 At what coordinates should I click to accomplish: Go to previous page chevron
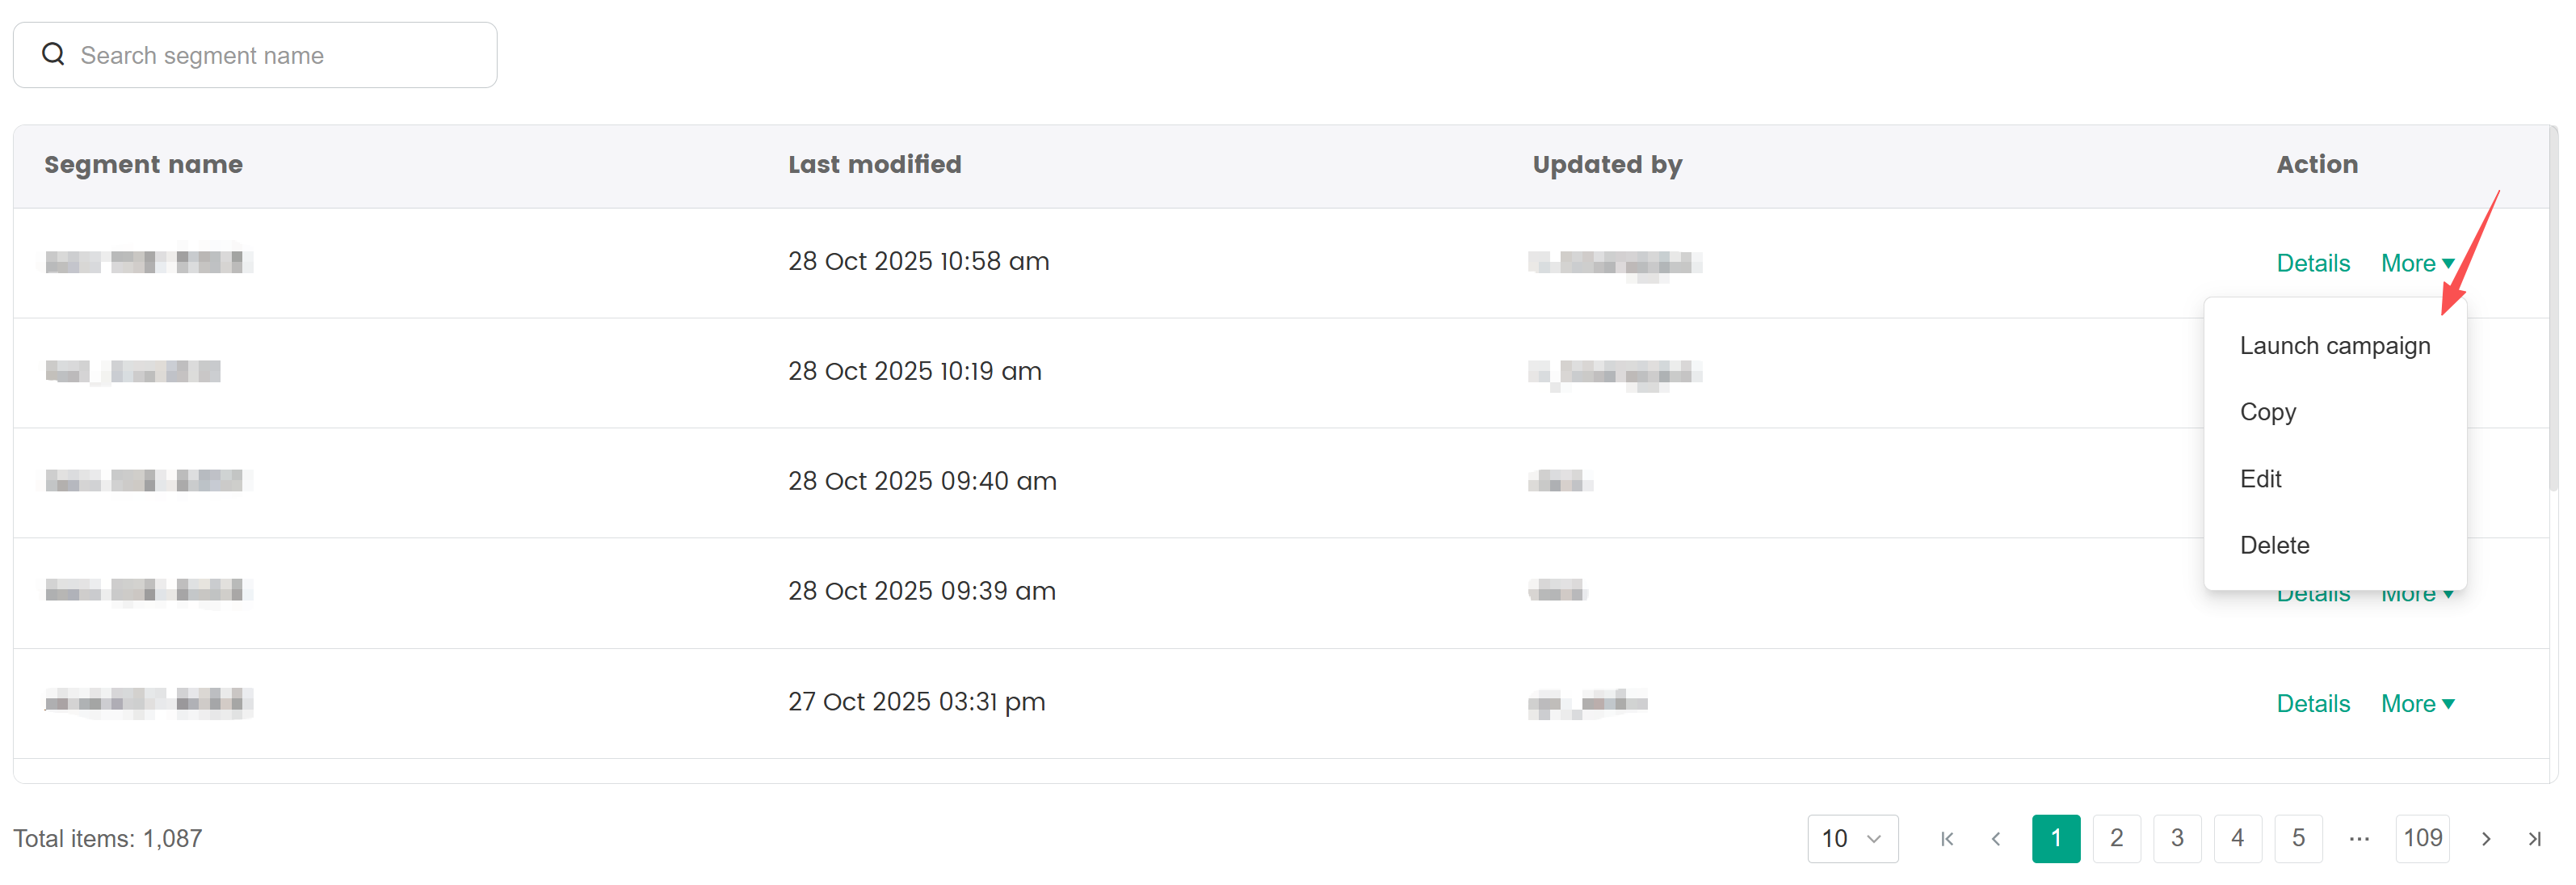click(1996, 838)
